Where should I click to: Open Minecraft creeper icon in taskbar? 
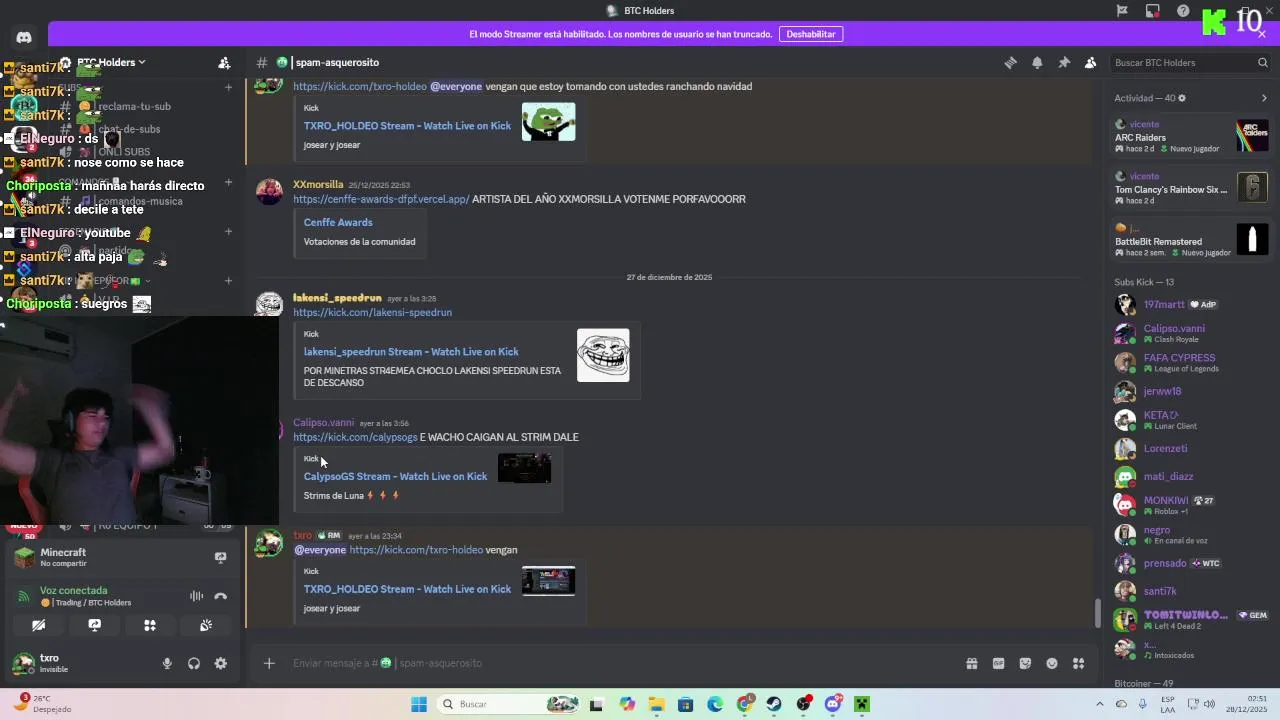862,704
